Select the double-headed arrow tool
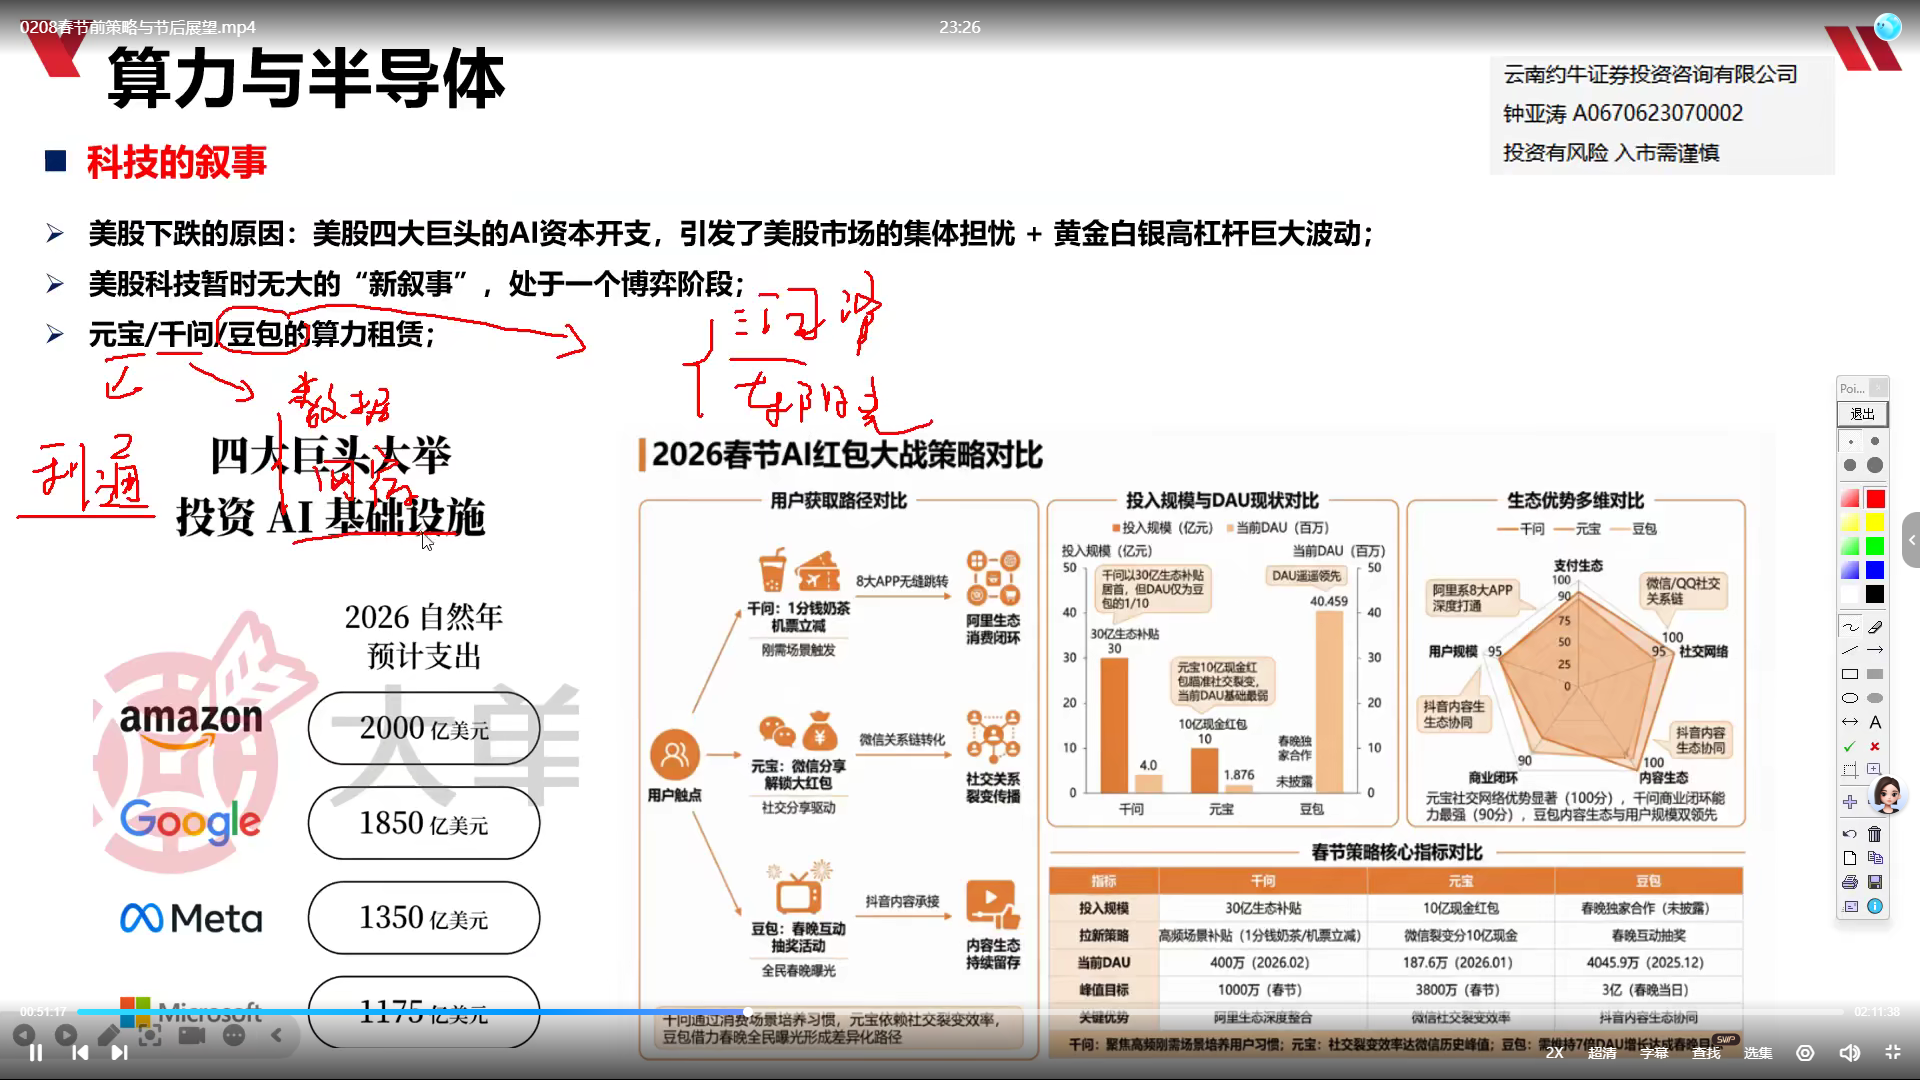1920x1080 pixels. tap(1850, 722)
